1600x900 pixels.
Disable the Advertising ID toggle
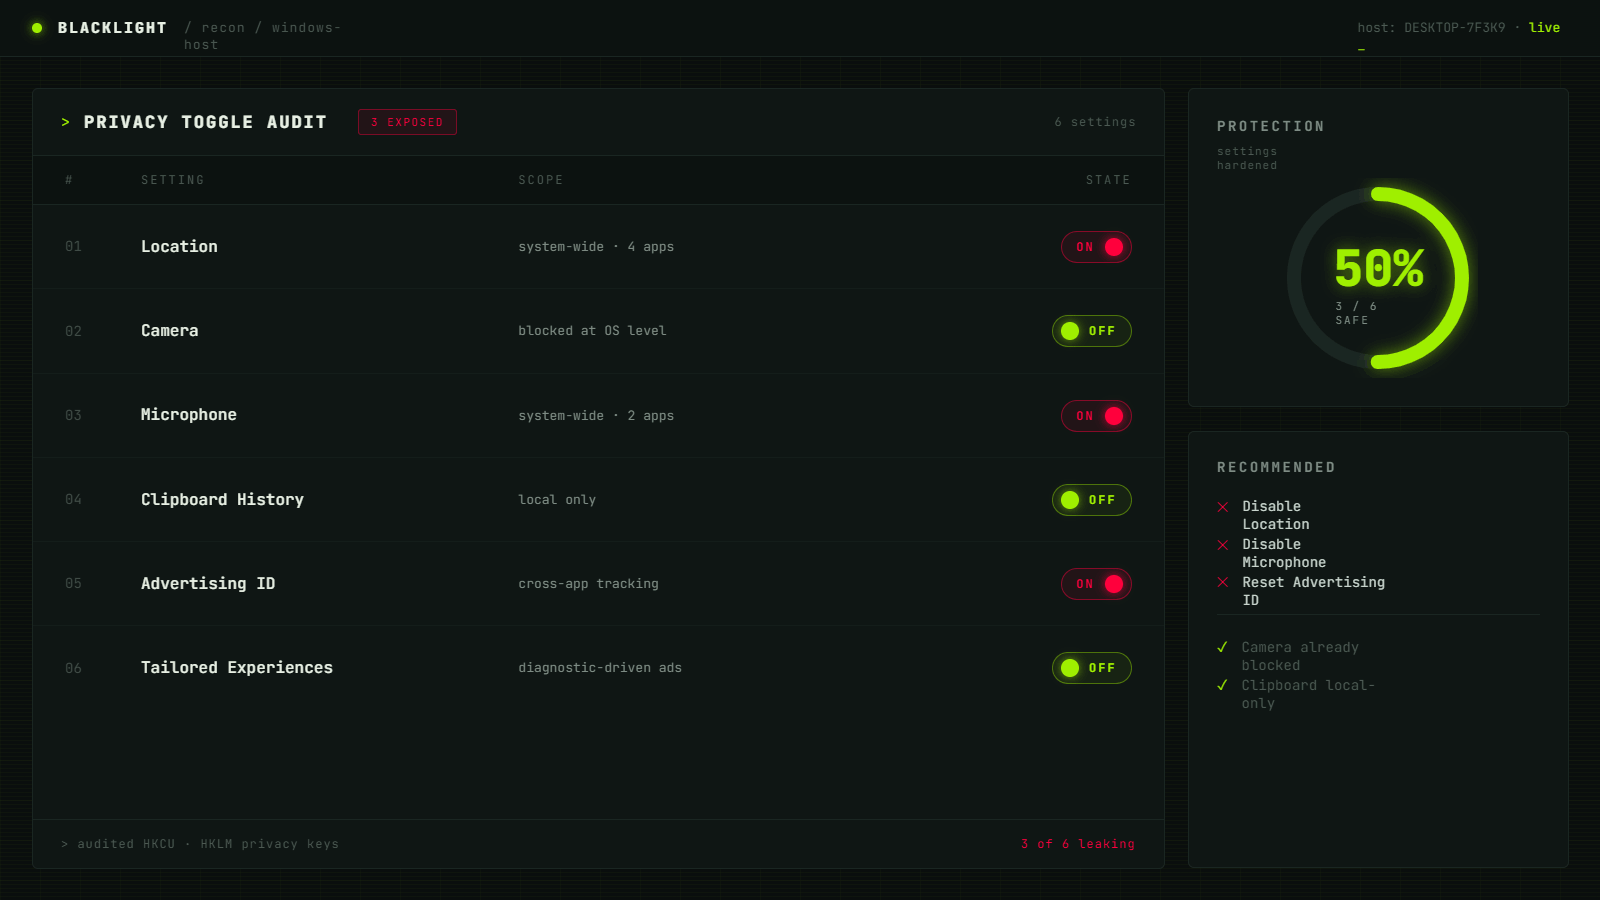pyautogui.click(x=1096, y=584)
